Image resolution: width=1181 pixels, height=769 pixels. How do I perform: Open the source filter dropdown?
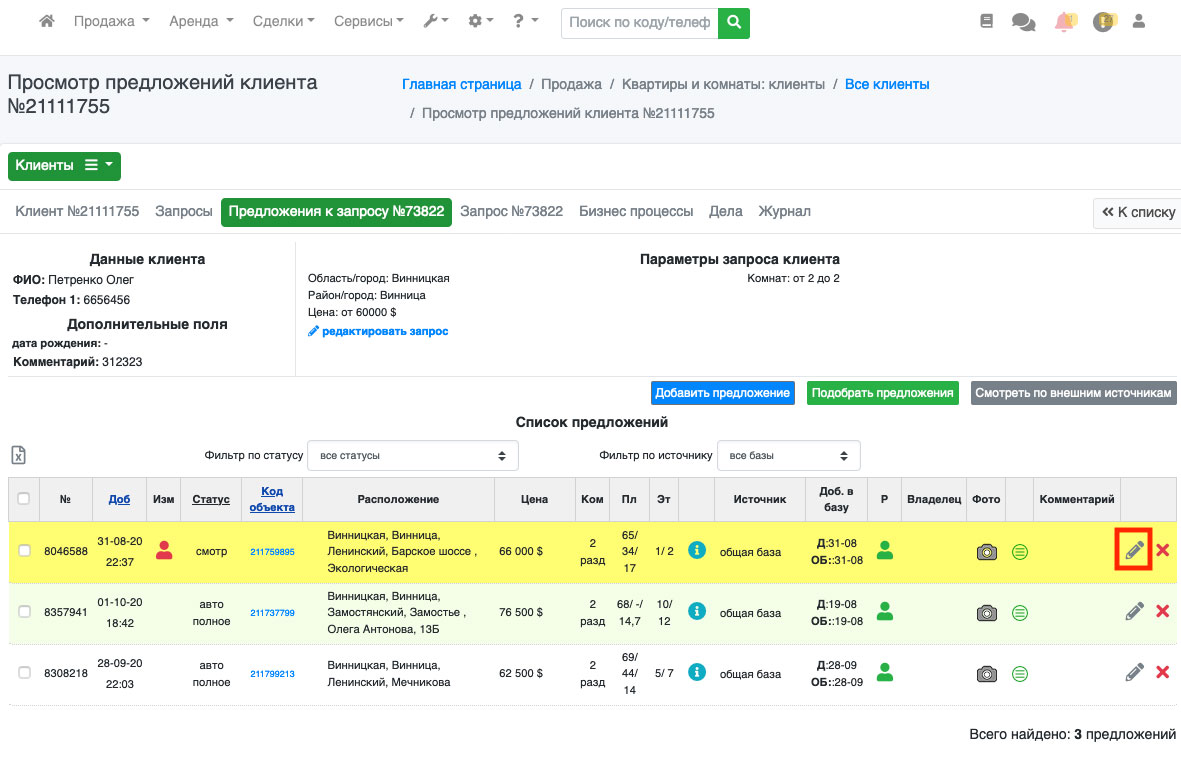788,455
